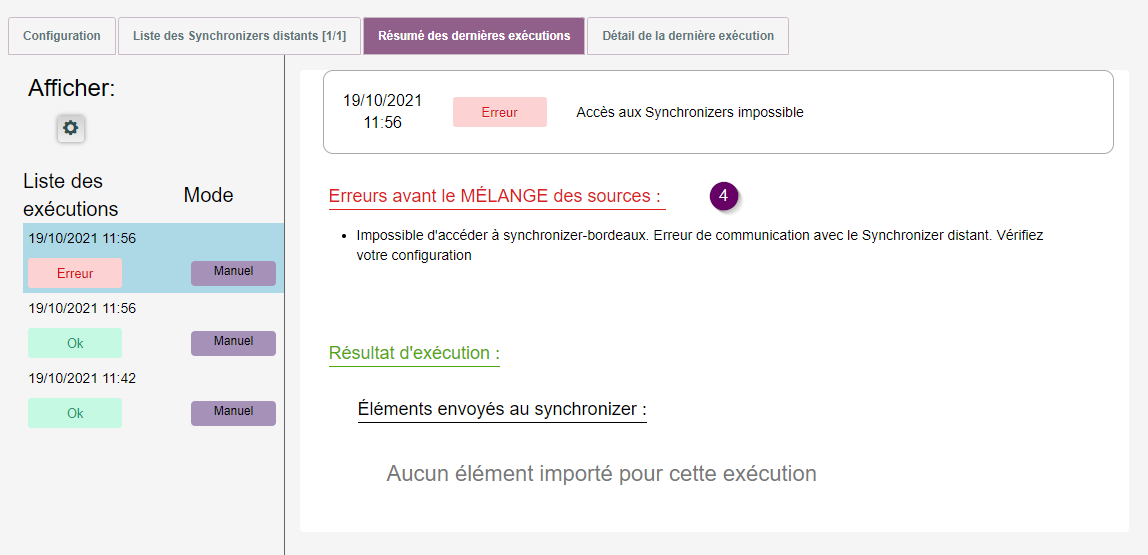
Task: Click Manuel button on the Erreur execution
Action: pyautogui.click(x=233, y=273)
